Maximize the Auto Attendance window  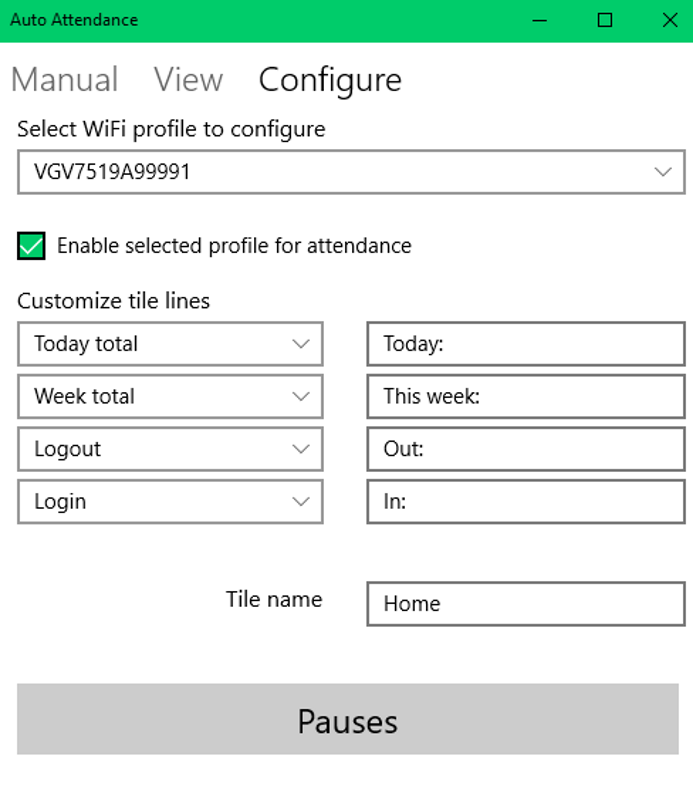(x=605, y=20)
